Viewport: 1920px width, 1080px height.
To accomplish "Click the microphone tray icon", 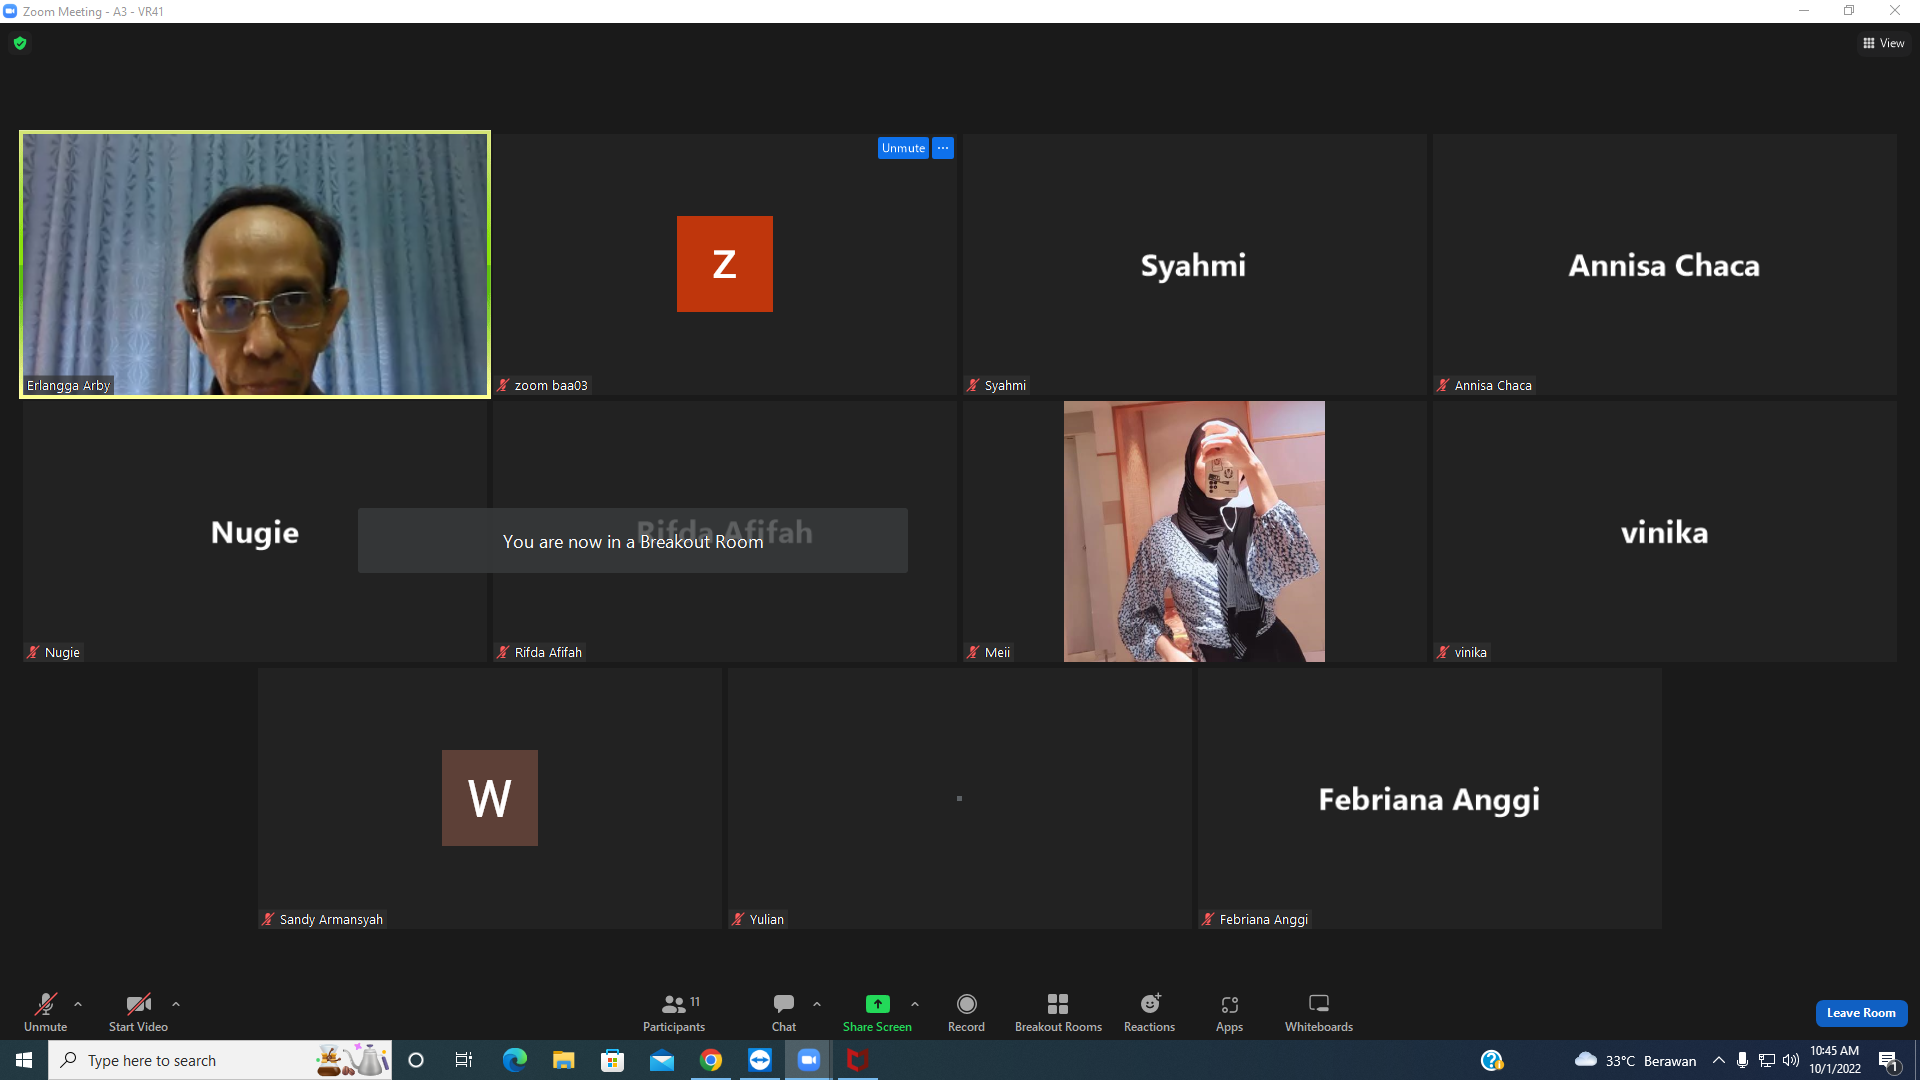I will pos(1742,1060).
